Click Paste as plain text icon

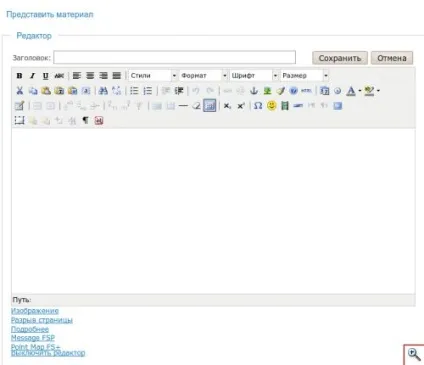59,91
